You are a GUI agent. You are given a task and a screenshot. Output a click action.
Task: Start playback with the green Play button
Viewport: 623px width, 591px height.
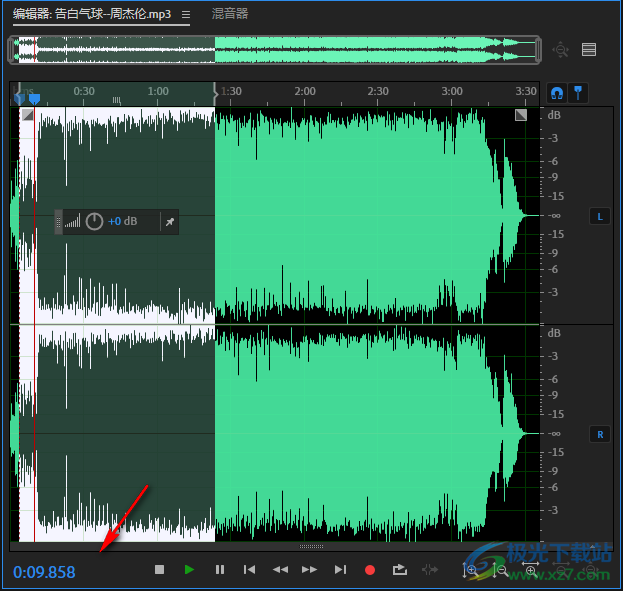point(189,570)
